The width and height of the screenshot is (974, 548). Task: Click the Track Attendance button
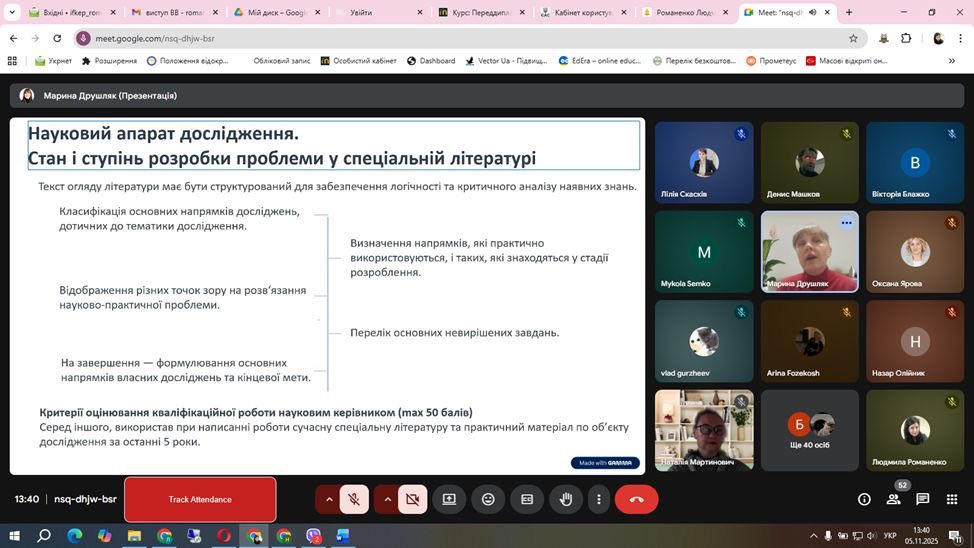pos(200,500)
